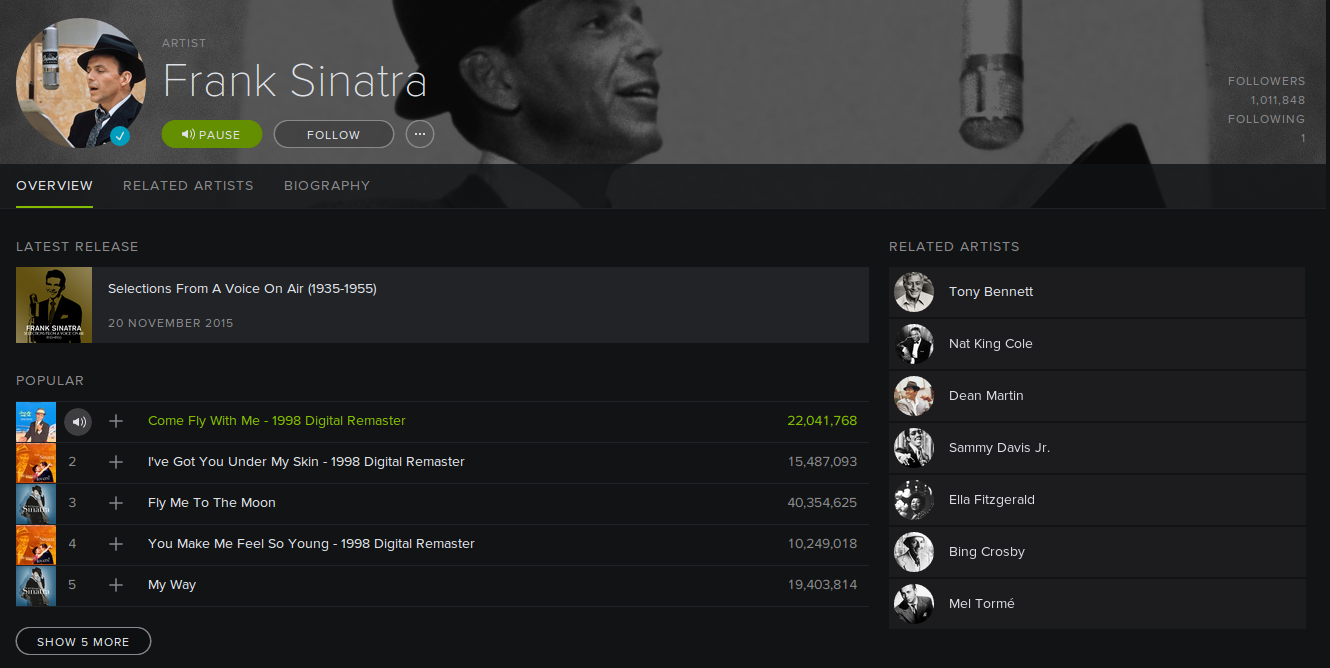Open Dean Martin related artist
Viewport: 1330px width, 668px height.
click(1097, 396)
